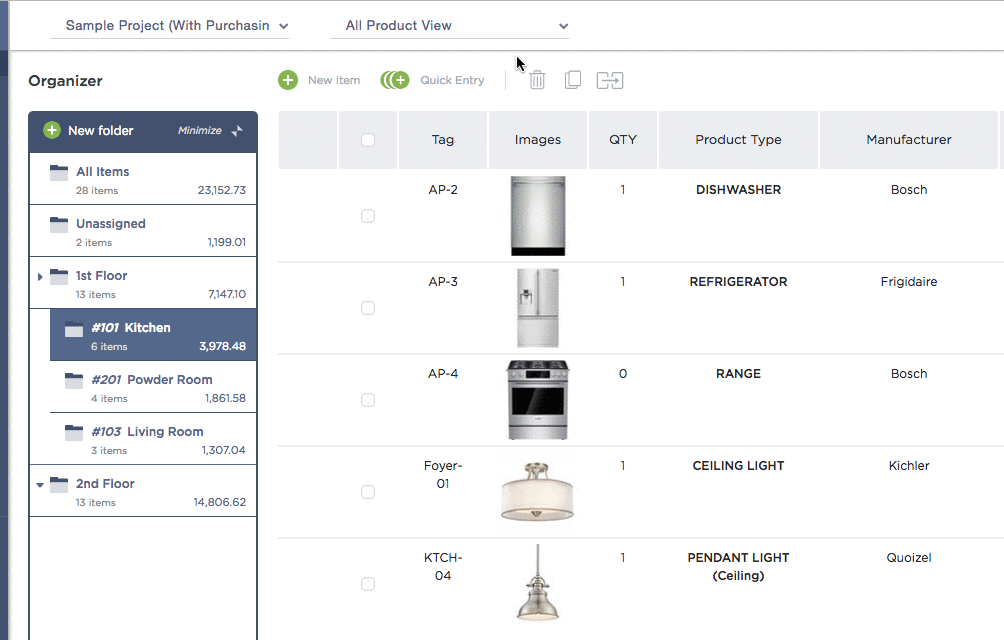Click the New Item green plus icon
This screenshot has height=640, width=1004.
288,80
